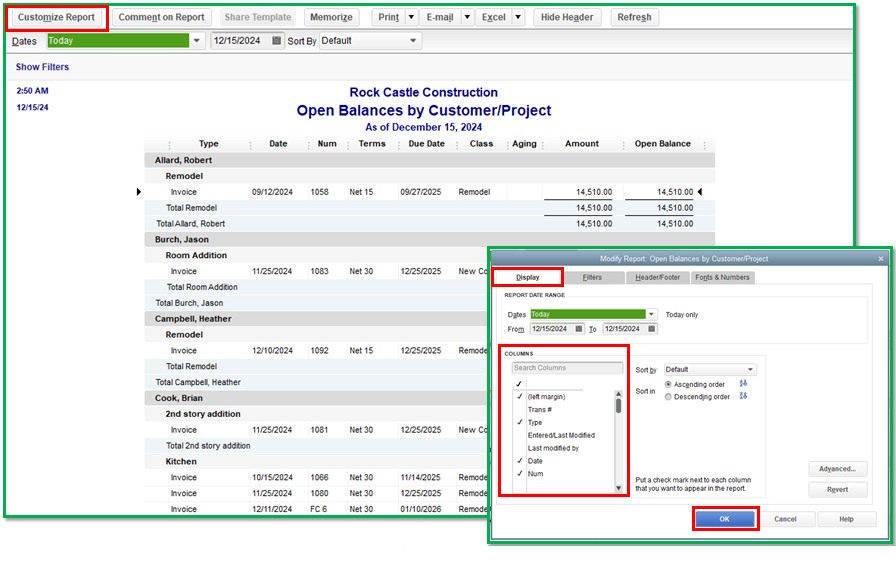Screen dimensions: 896x566
Task: Expand the E-mail dropdown arrow
Action: 467,17
